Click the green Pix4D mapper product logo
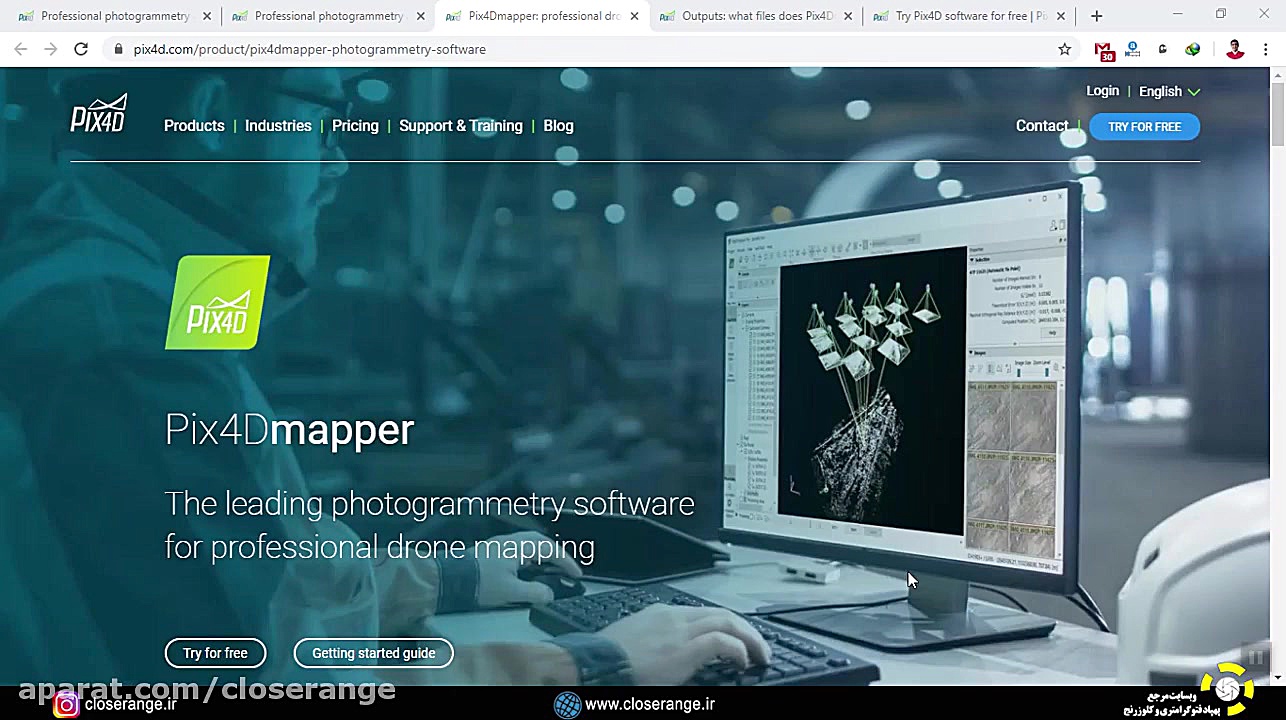 click(x=217, y=302)
